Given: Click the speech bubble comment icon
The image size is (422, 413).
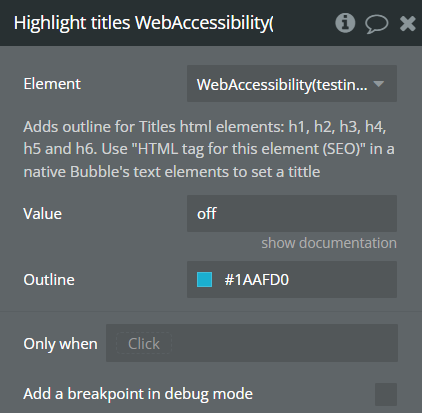Looking at the screenshot, I should 377,24.
